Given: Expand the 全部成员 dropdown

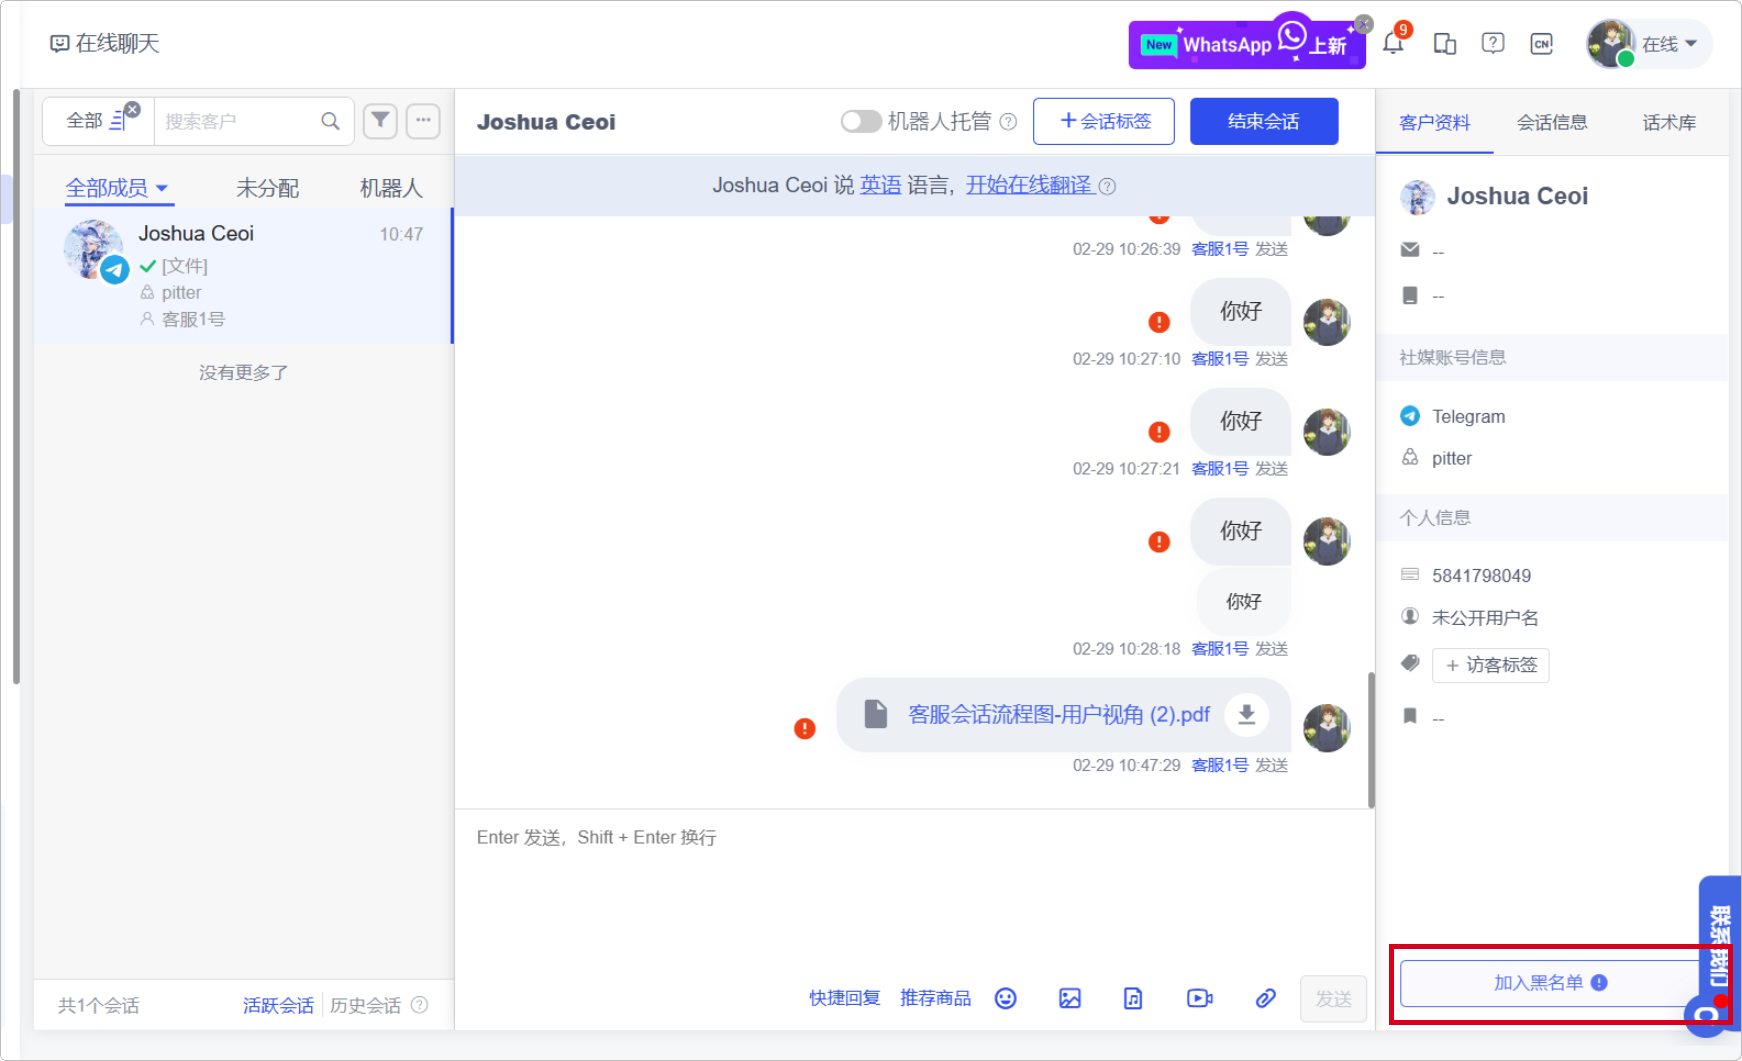Looking at the screenshot, I should (x=116, y=188).
